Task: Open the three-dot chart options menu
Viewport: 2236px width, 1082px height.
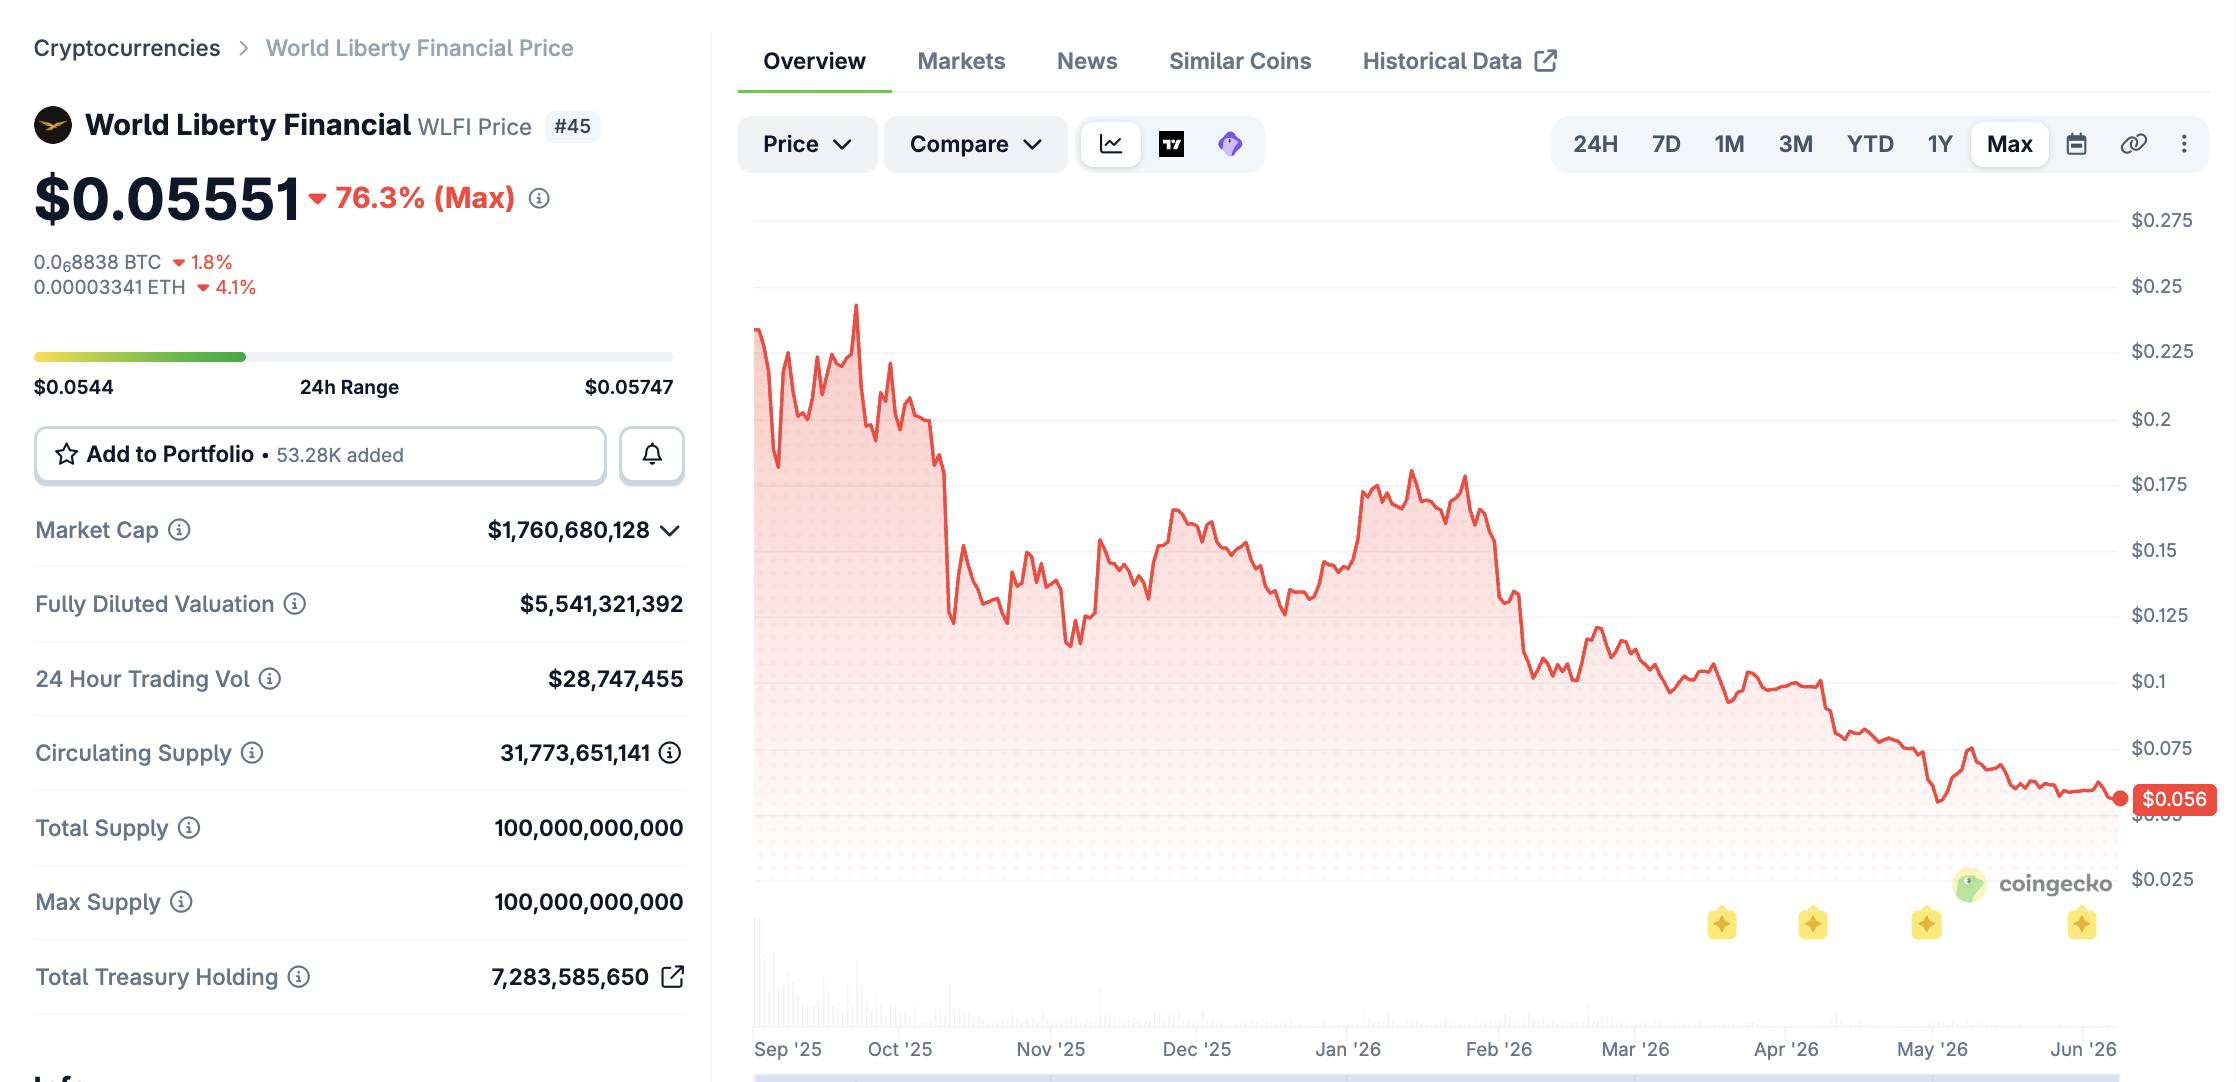Action: point(2184,144)
